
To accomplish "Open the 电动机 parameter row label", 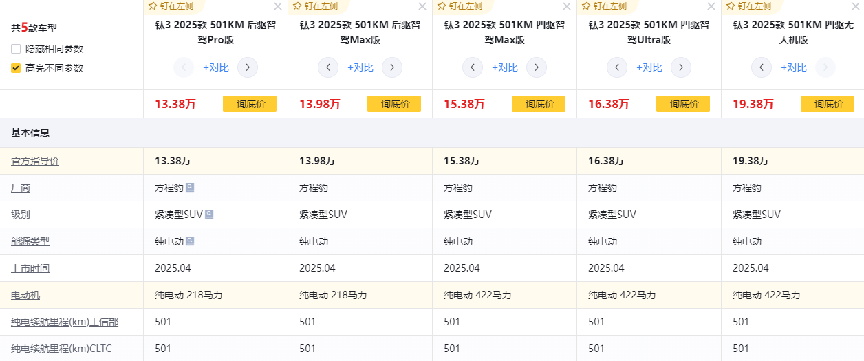I will tap(25, 295).
